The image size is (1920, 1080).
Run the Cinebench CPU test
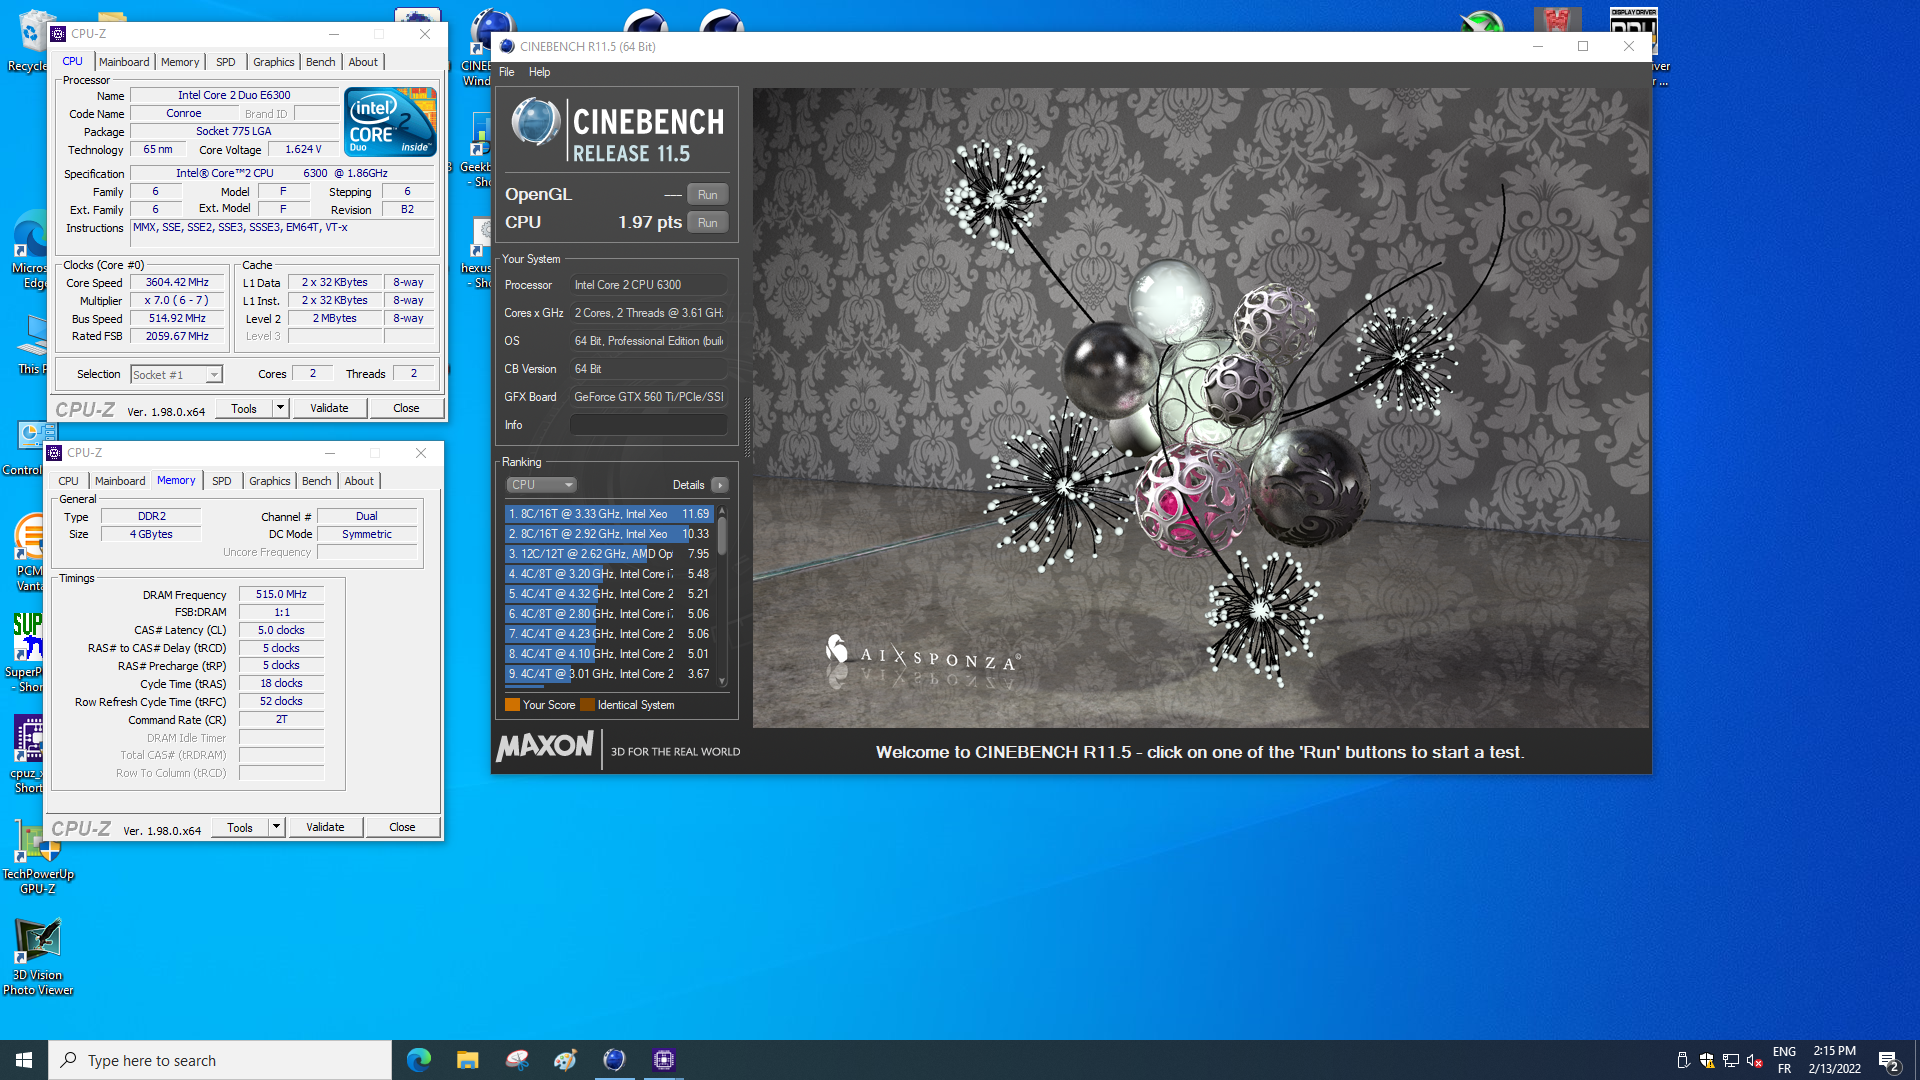pos(707,223)
